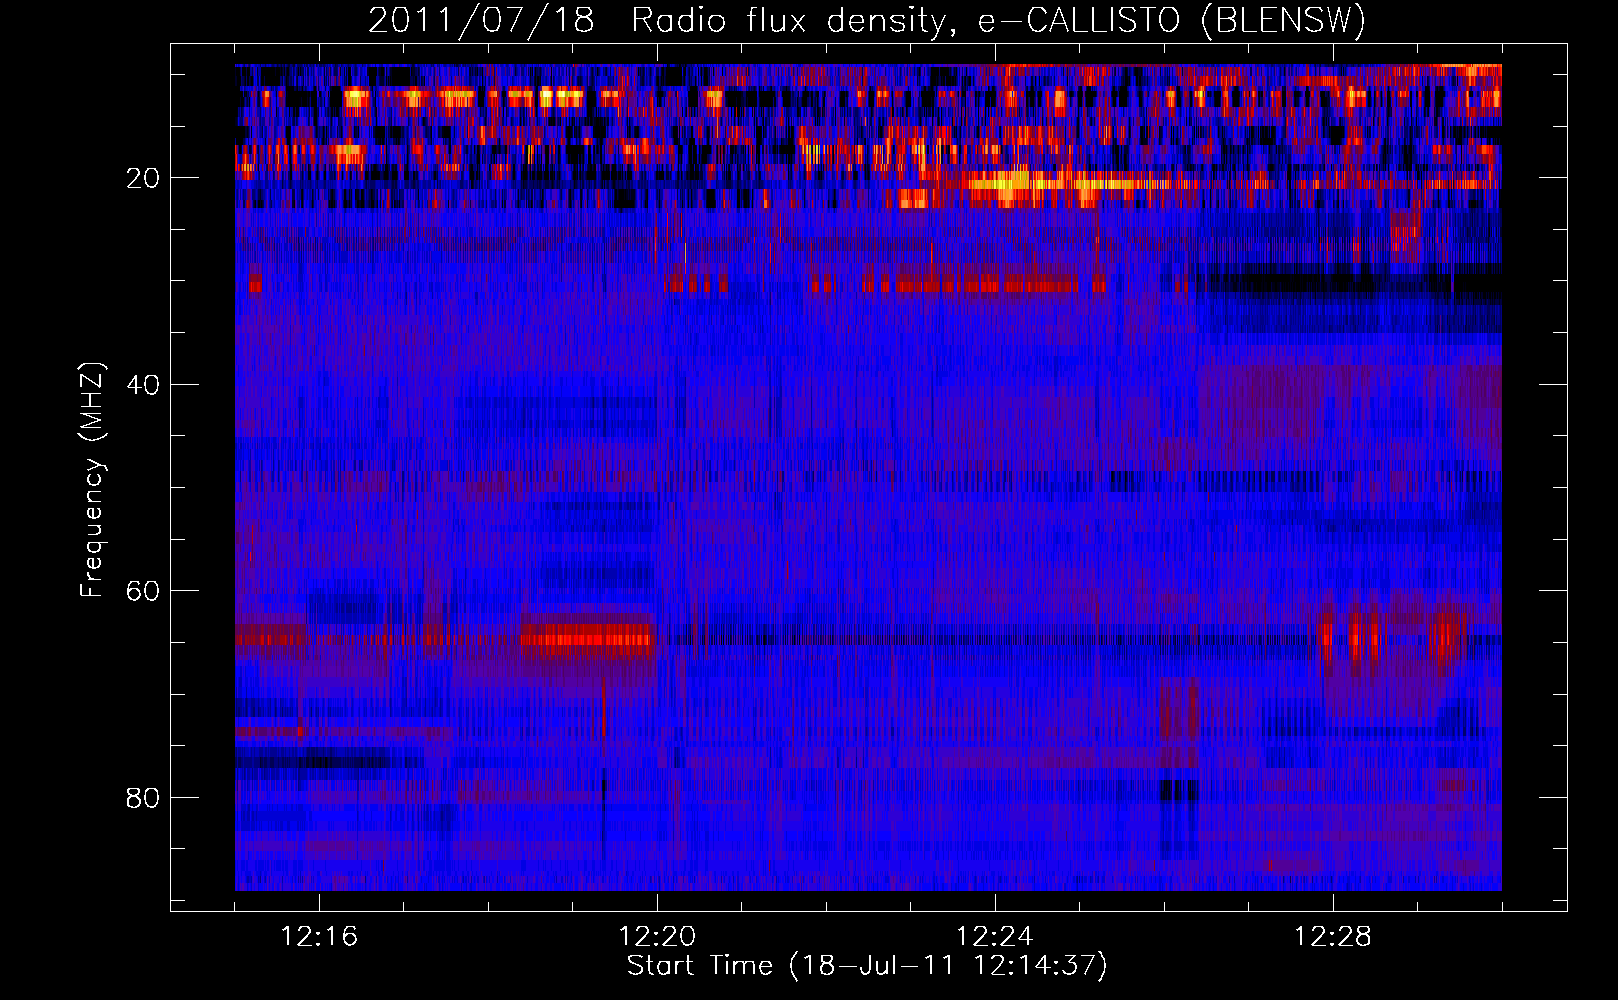Select the 'Frequency (MHZ)' axis label
Screen dimensions: 1618x1000
91,480
